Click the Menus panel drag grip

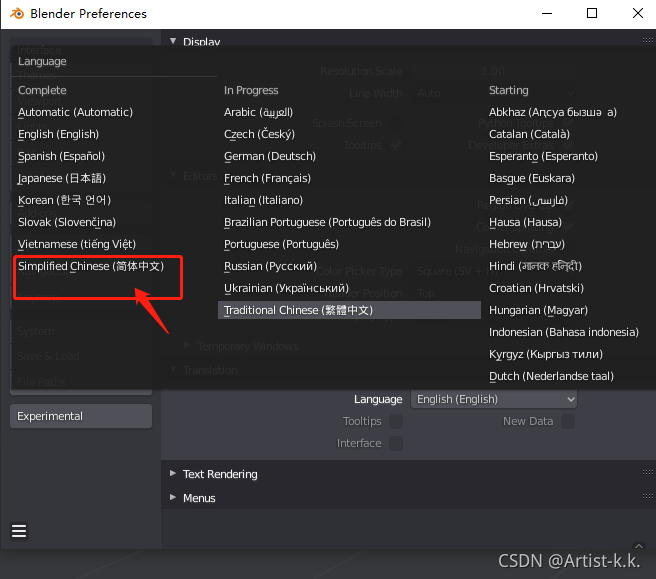(x=648, y=497)
